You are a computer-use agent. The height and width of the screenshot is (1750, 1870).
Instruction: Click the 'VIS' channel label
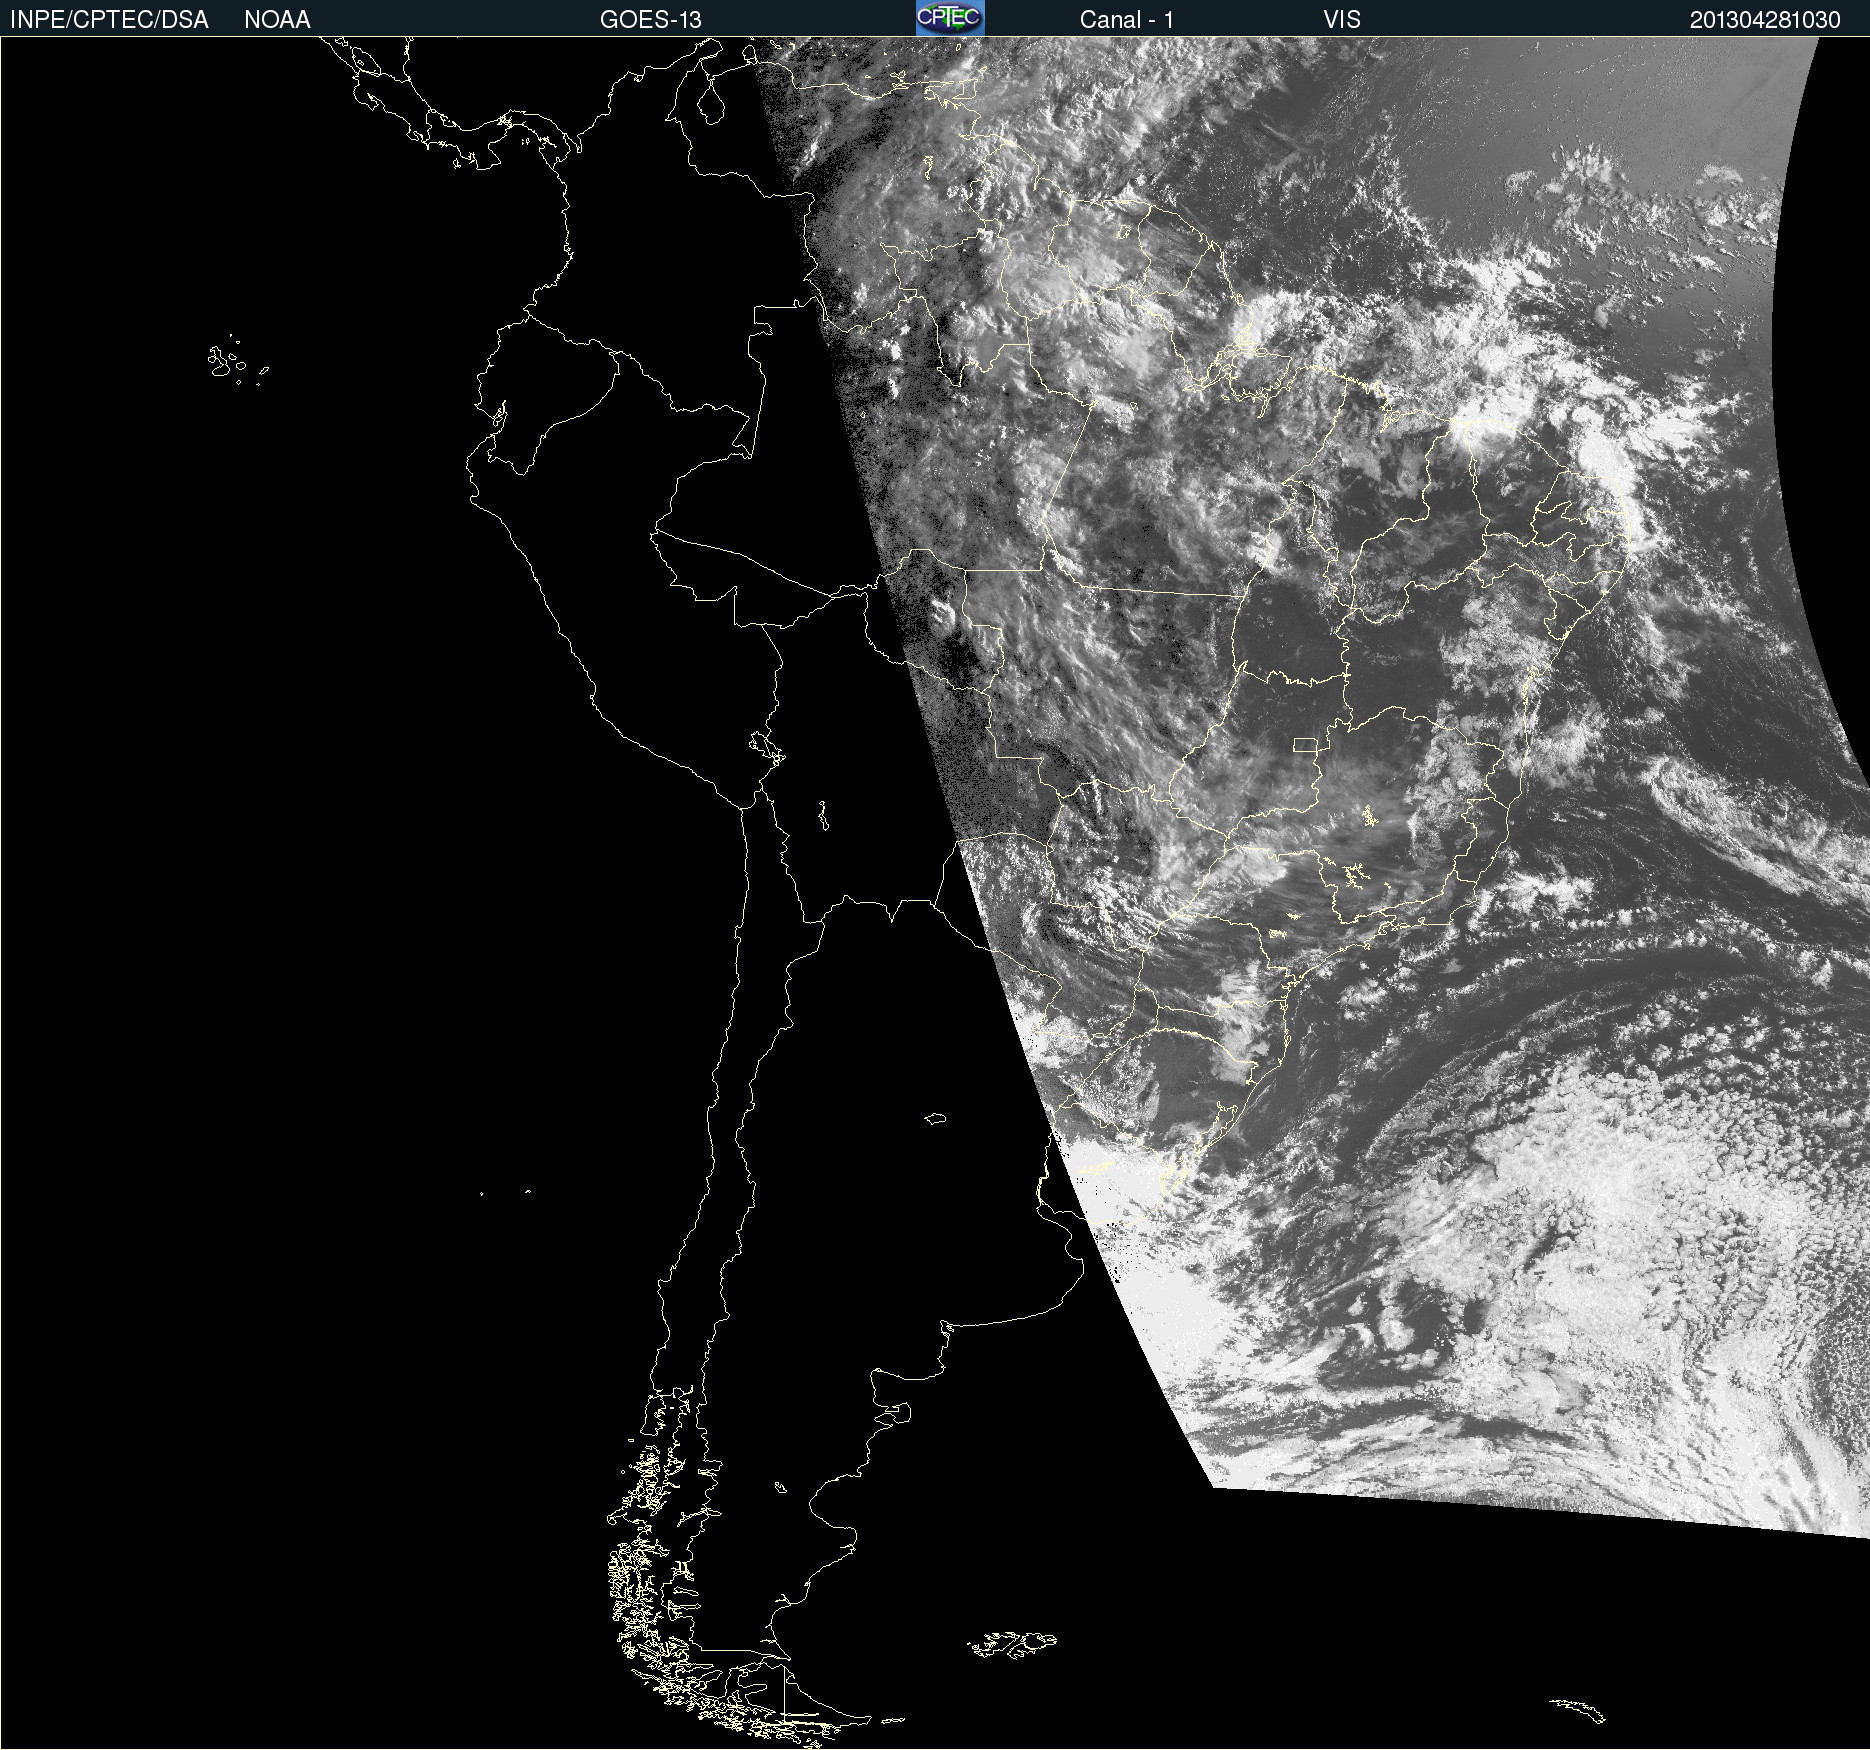pos(1342,20)
